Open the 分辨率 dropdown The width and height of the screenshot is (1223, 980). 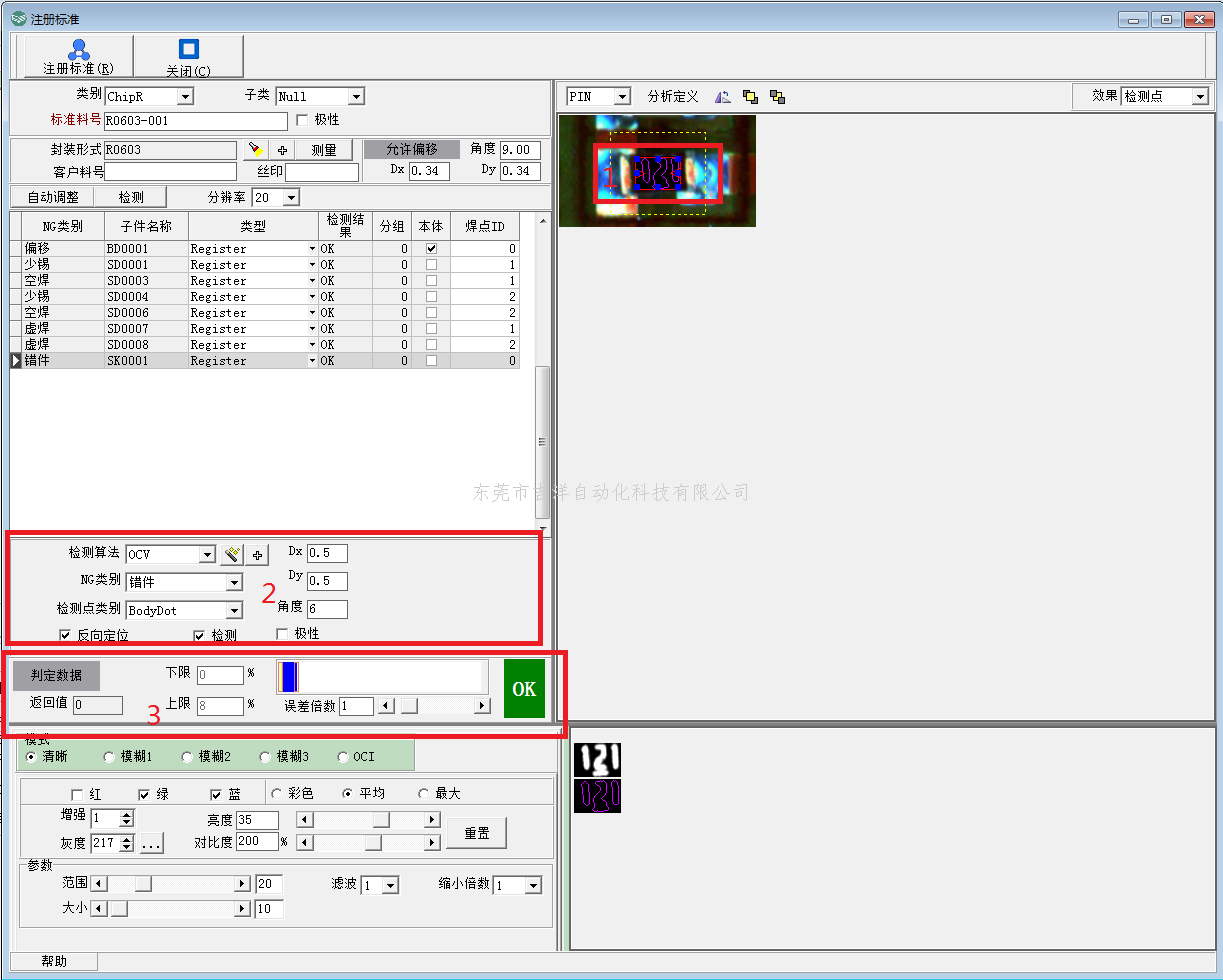coord(291,198)
